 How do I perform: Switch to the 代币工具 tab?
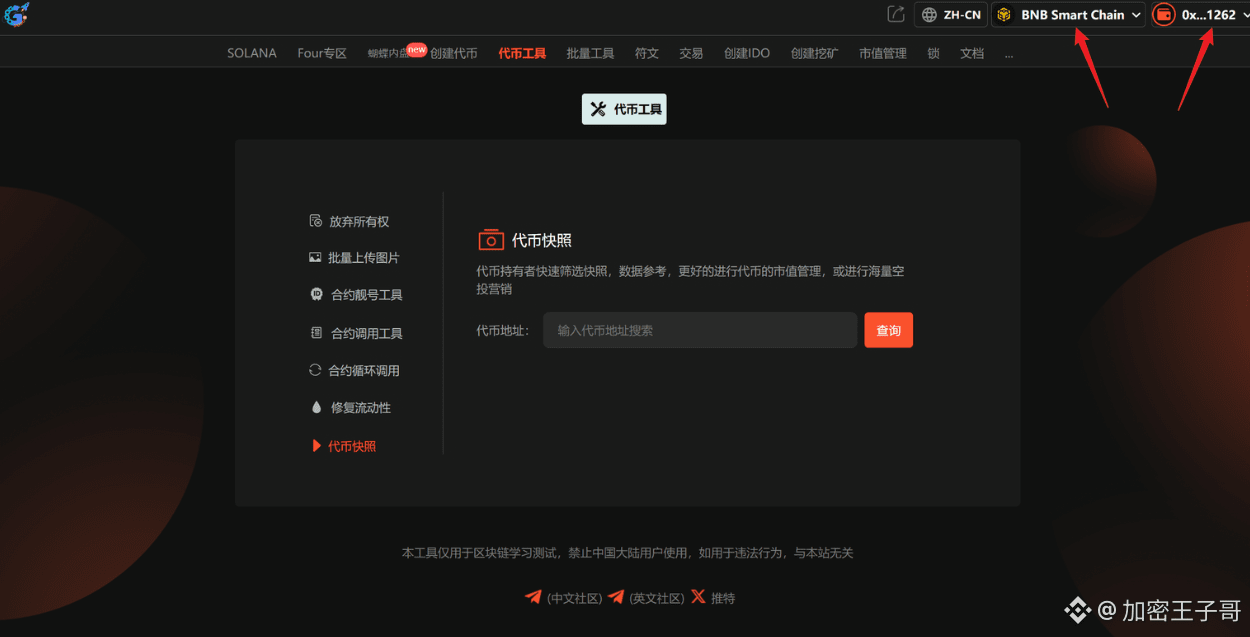pos(520,52)
